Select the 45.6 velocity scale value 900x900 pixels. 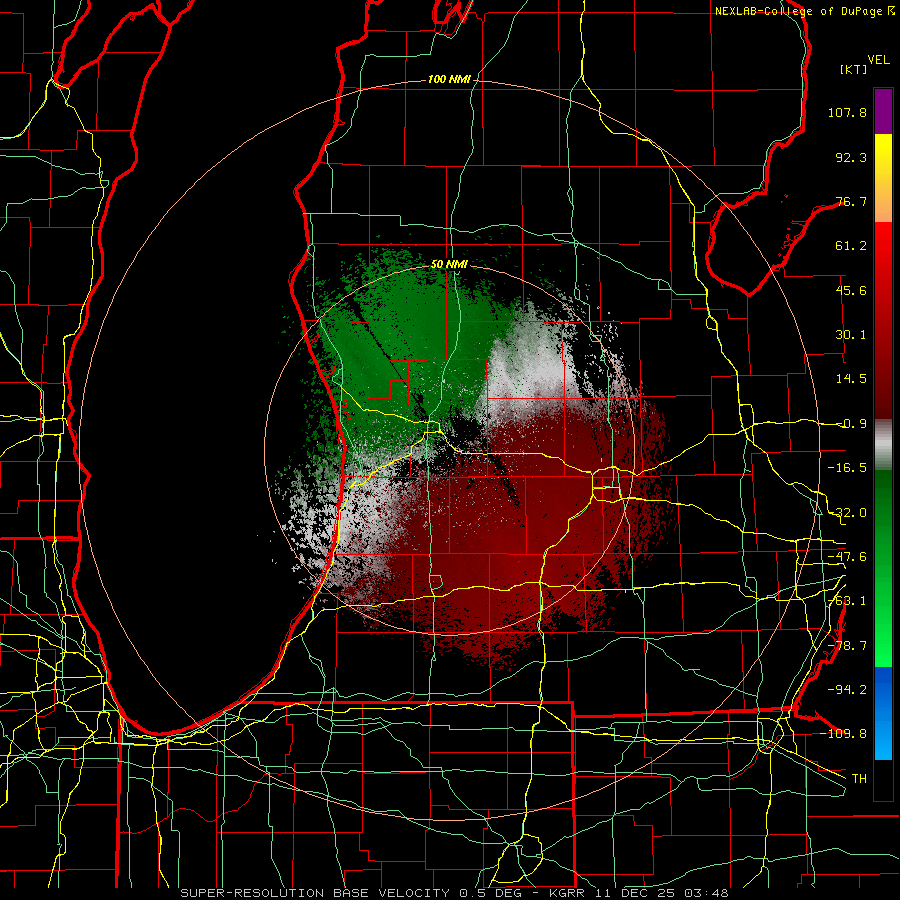(851, 290)
